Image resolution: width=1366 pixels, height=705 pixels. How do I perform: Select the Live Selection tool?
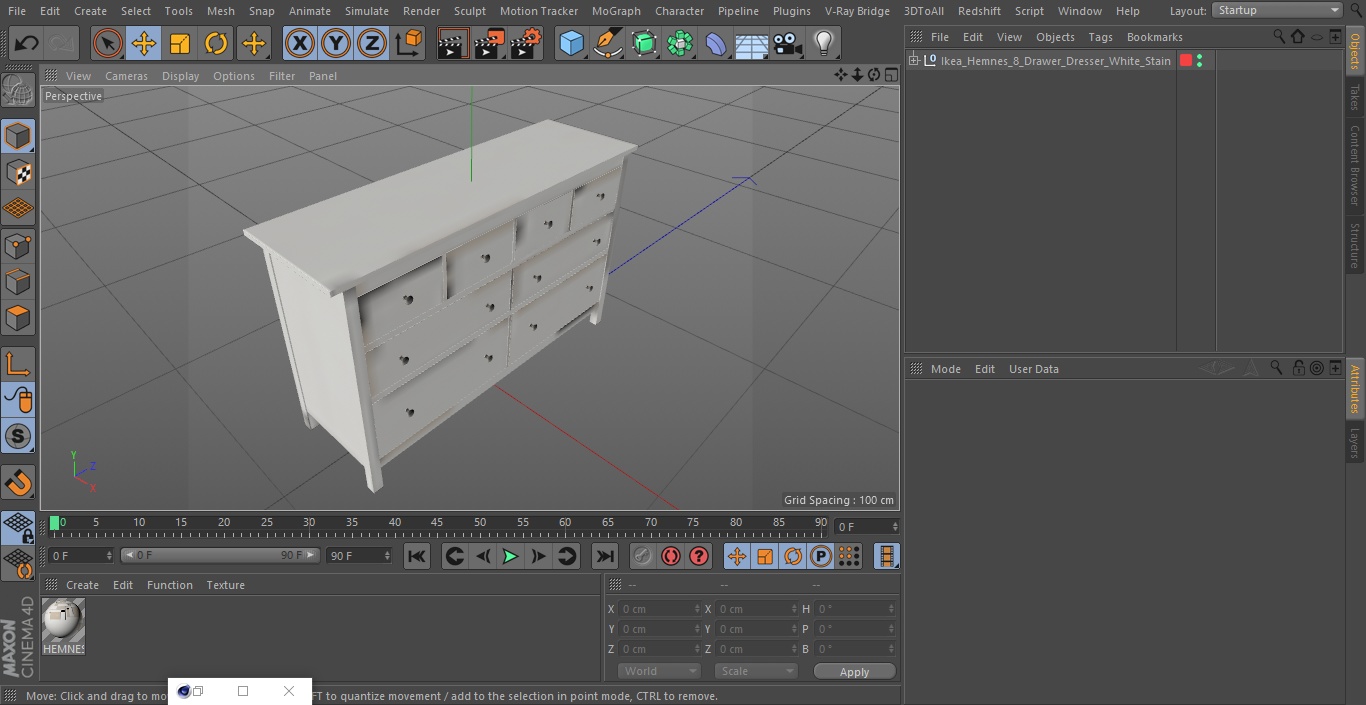click(x=107, y=43)
